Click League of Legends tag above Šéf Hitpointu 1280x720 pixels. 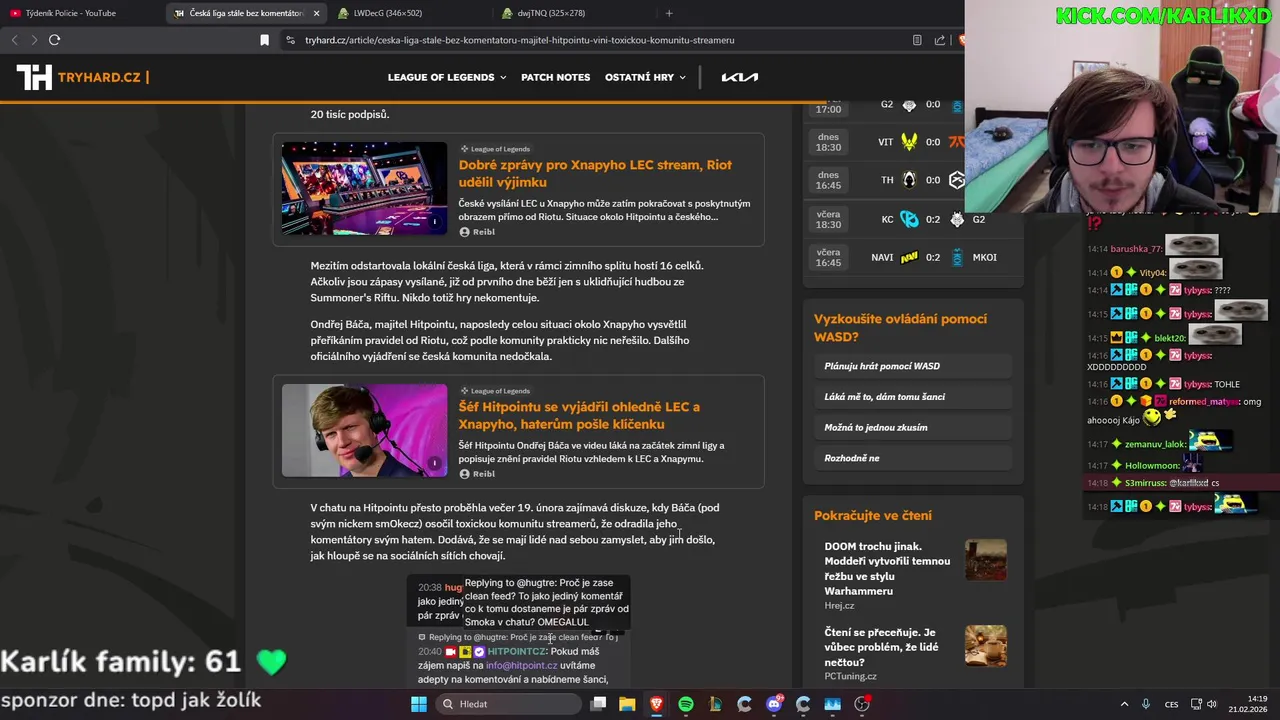(494, 391)
